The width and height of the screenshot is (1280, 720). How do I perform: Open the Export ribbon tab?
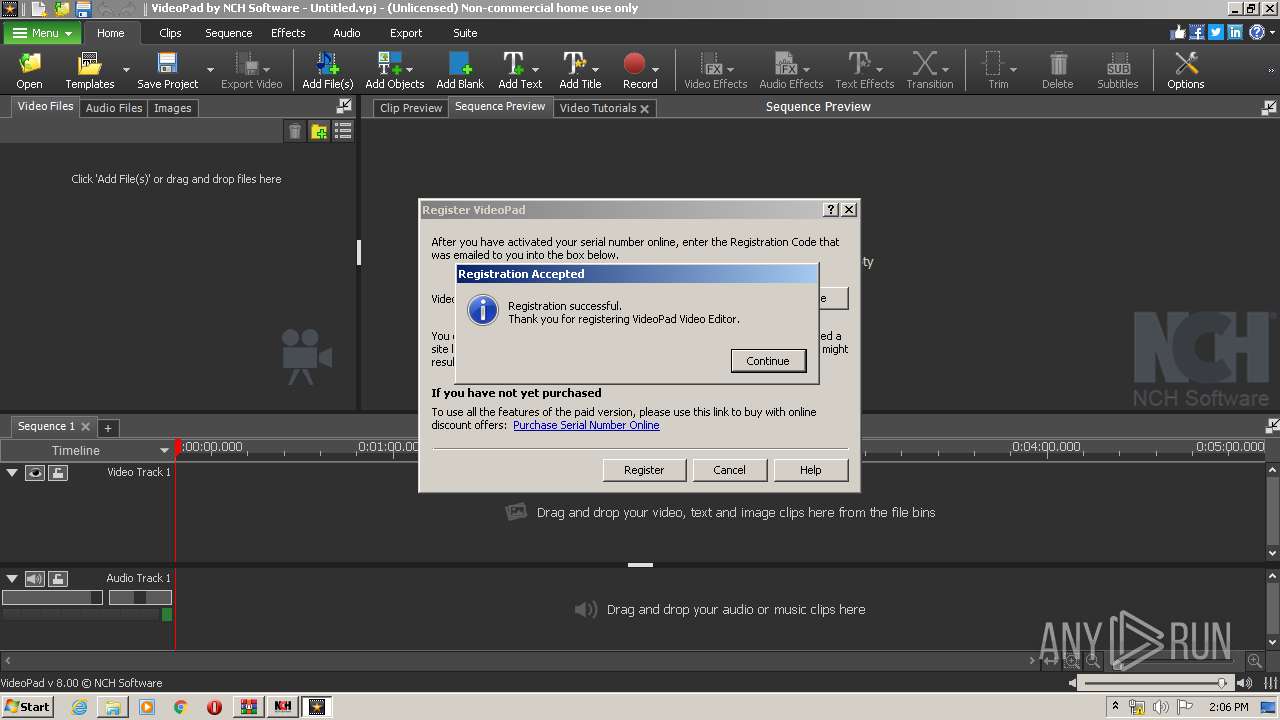[x=406, y=33]
